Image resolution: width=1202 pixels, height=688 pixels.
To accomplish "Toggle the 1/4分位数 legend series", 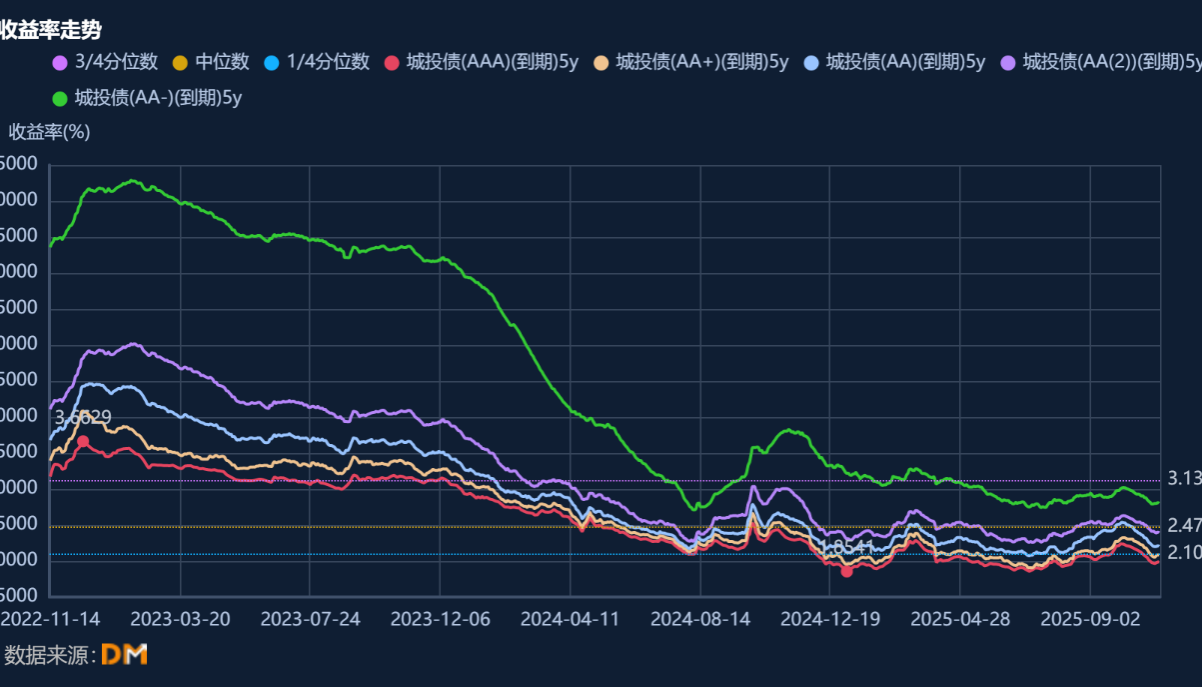I will pos(316,62).
